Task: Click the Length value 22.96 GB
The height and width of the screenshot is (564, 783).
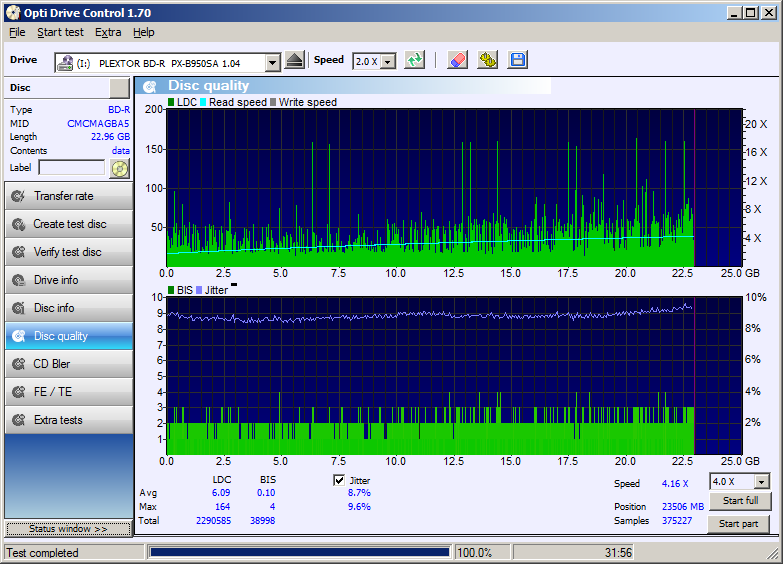Action: tap(110, 137)
